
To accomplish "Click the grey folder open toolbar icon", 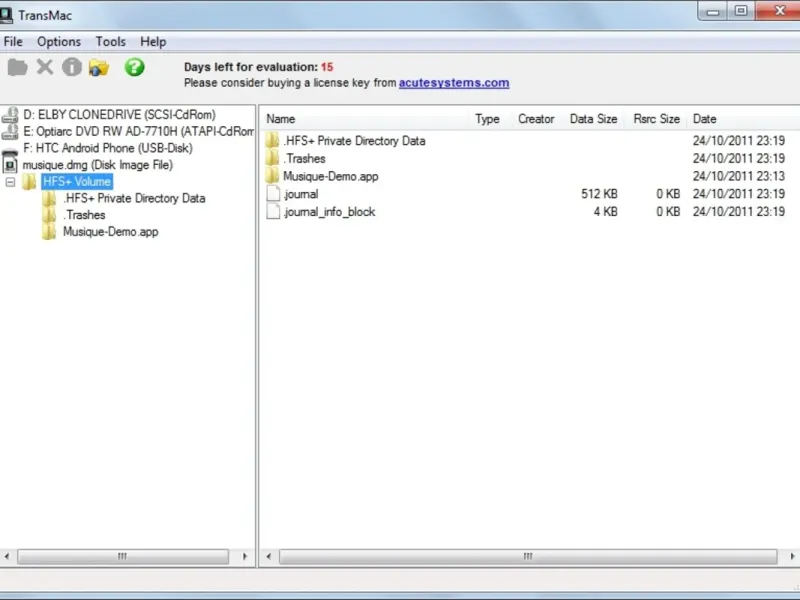I will click(x=17, y=67).
